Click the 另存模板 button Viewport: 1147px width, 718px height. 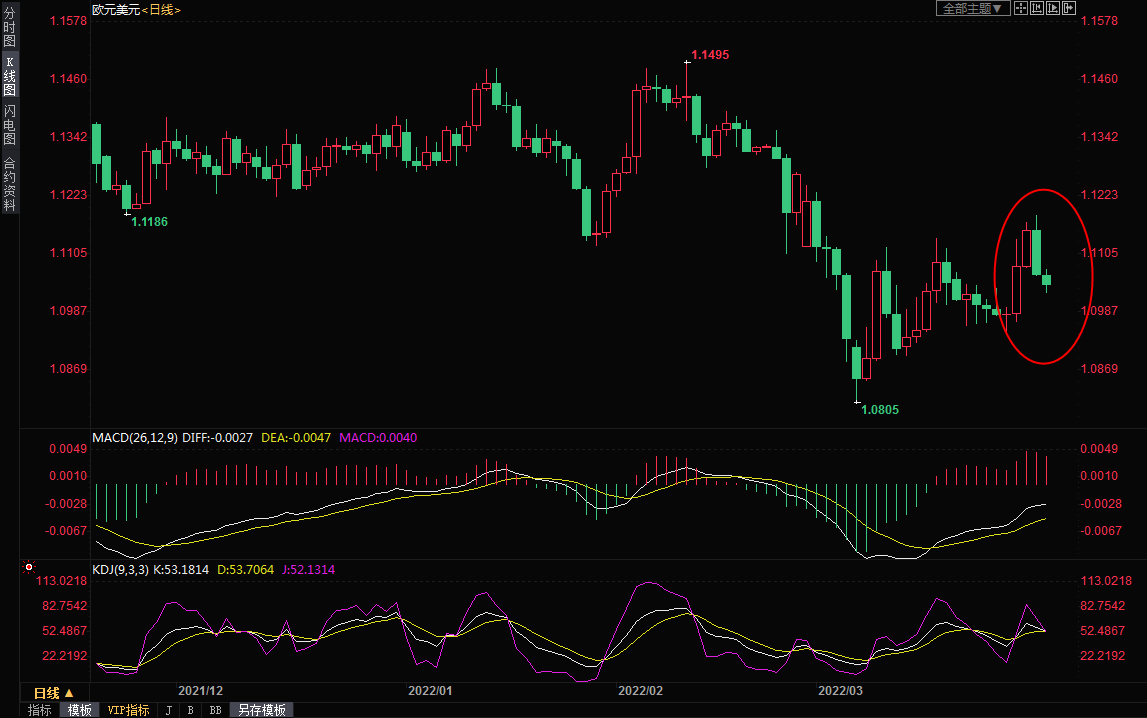pyautogui.click(x=261, y=710)
